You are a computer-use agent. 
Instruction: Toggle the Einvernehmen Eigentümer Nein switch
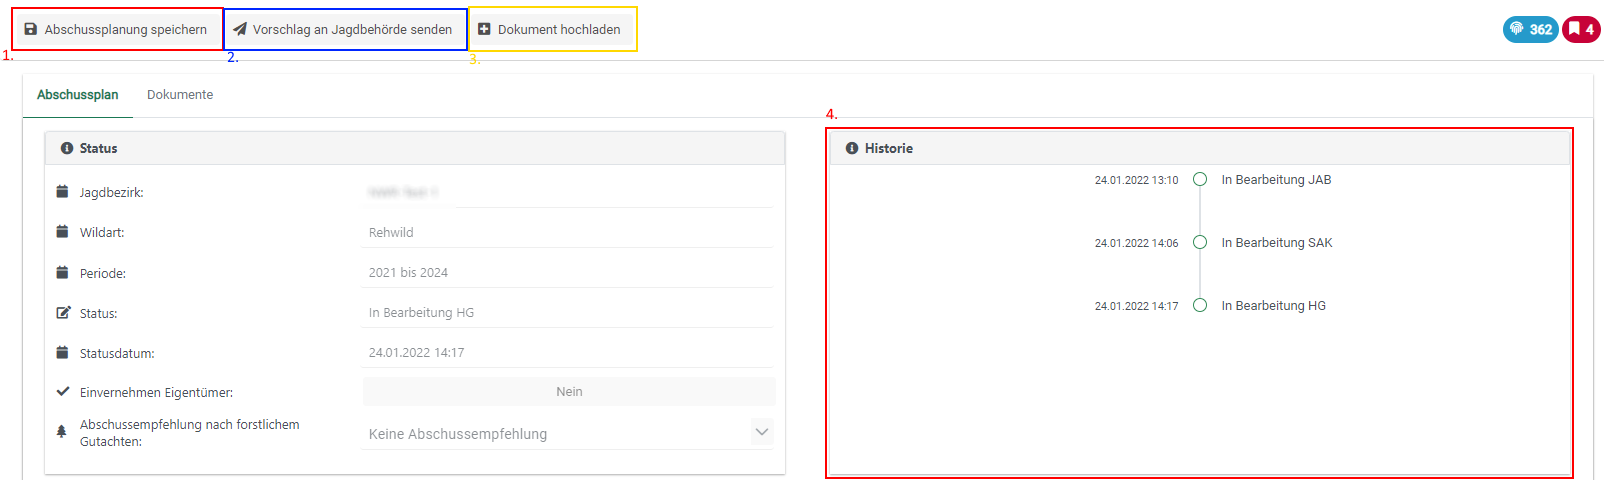pyautogui.click(x=568, y=392)
